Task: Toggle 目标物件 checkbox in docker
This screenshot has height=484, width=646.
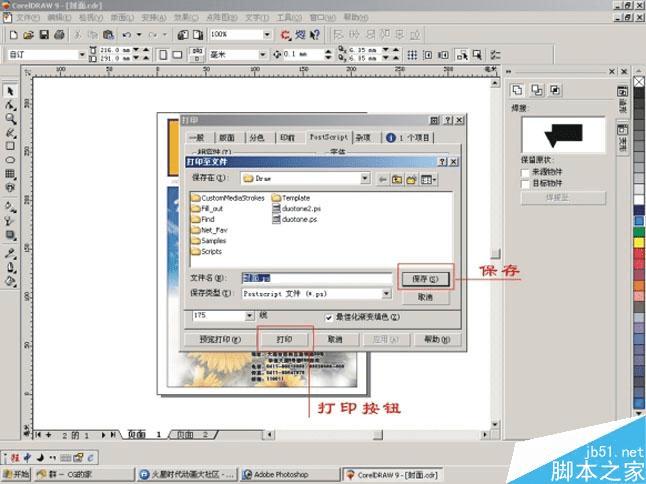Action: pos(525,184)
